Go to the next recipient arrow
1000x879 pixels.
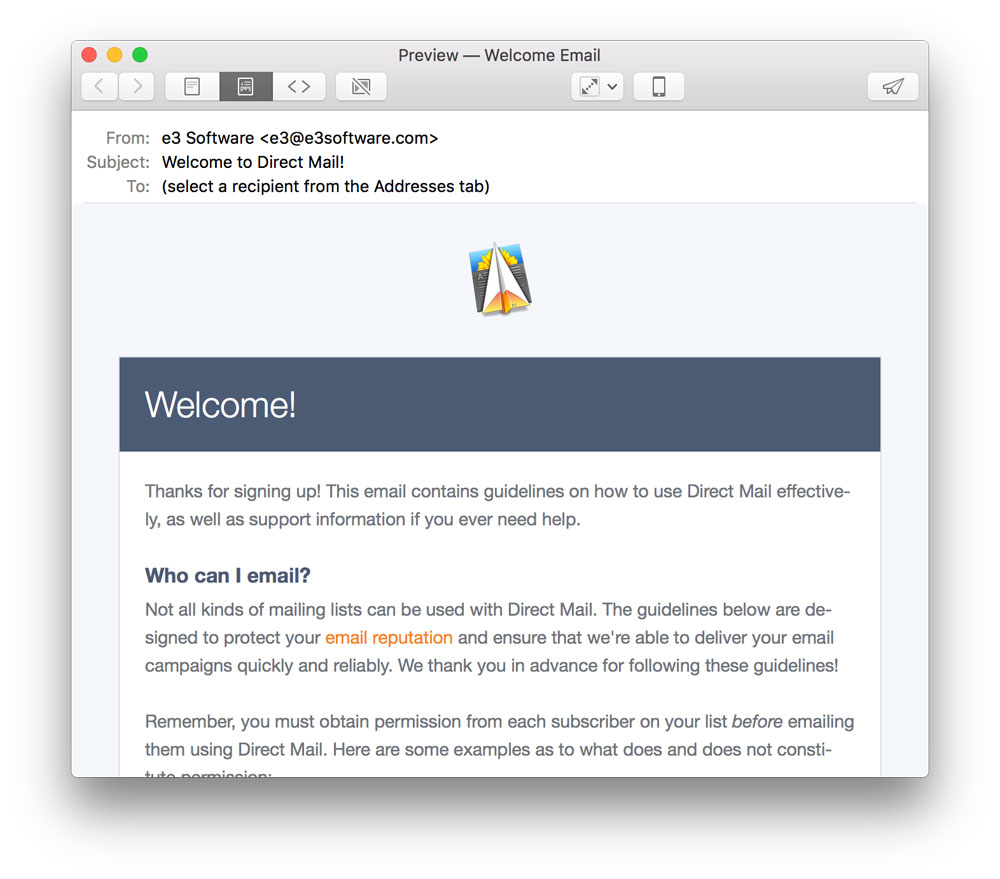[x=136, y=86]
